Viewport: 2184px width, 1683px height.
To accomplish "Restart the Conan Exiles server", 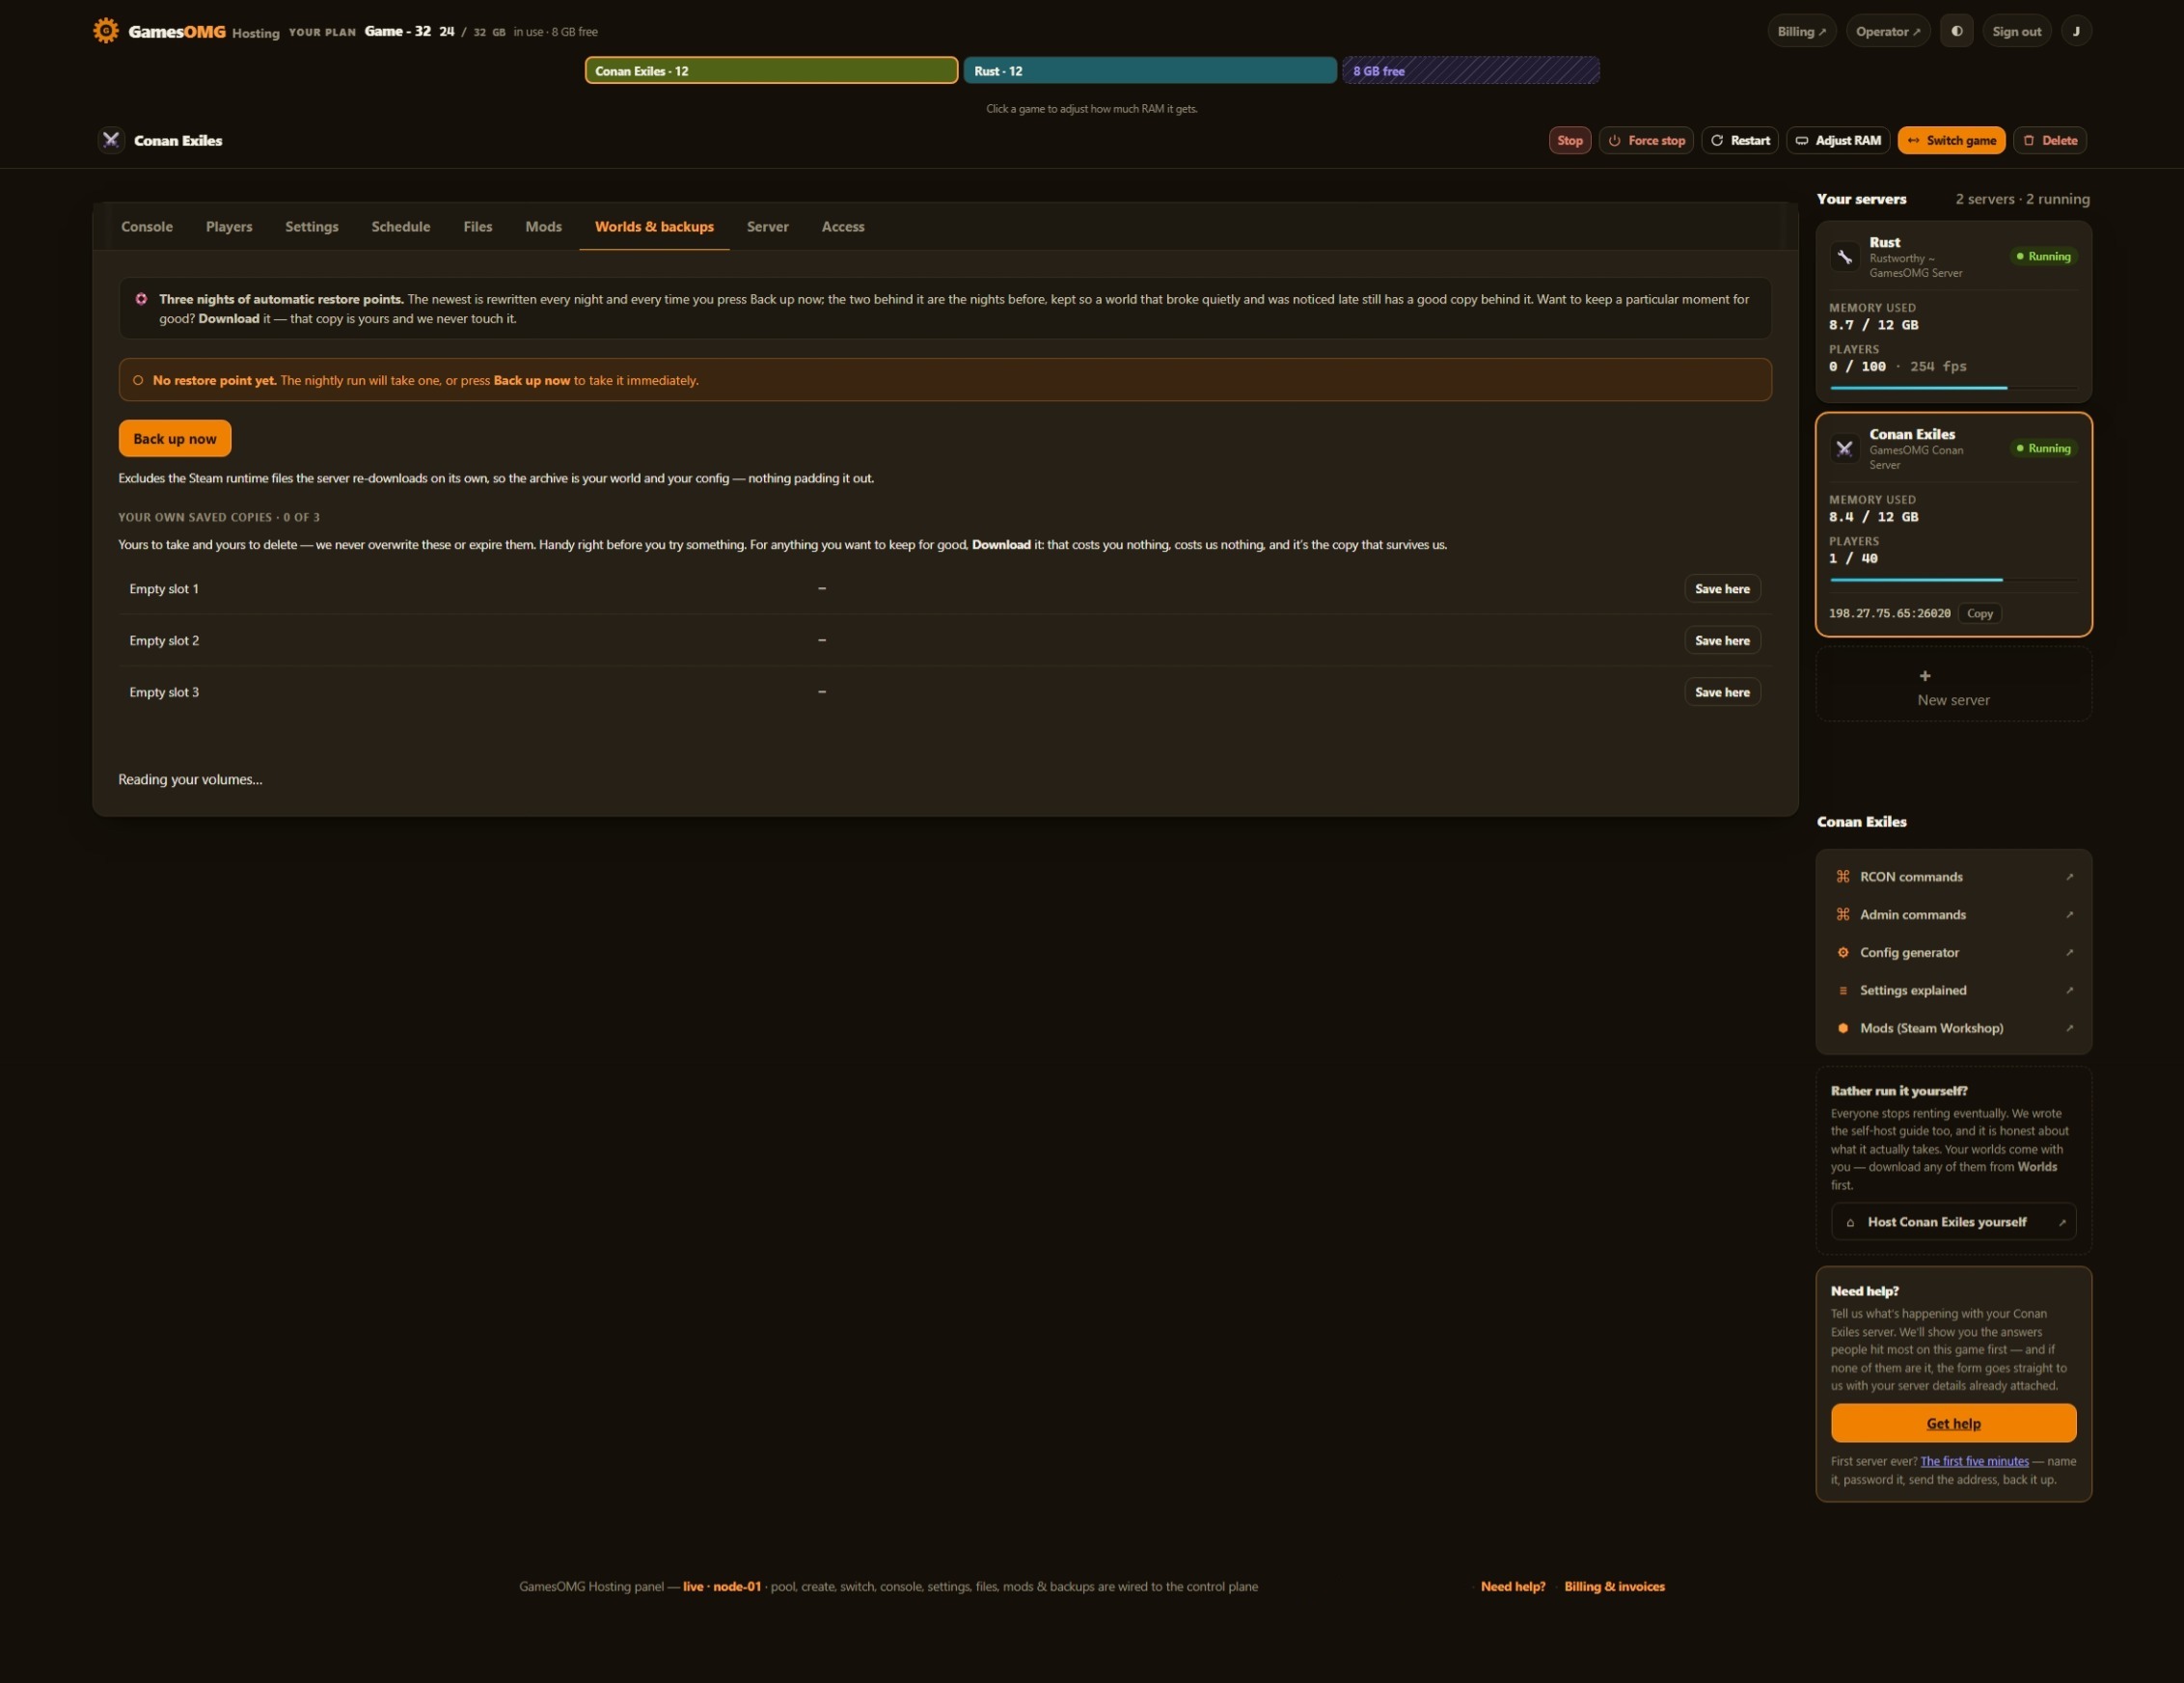I will 1739,140.
